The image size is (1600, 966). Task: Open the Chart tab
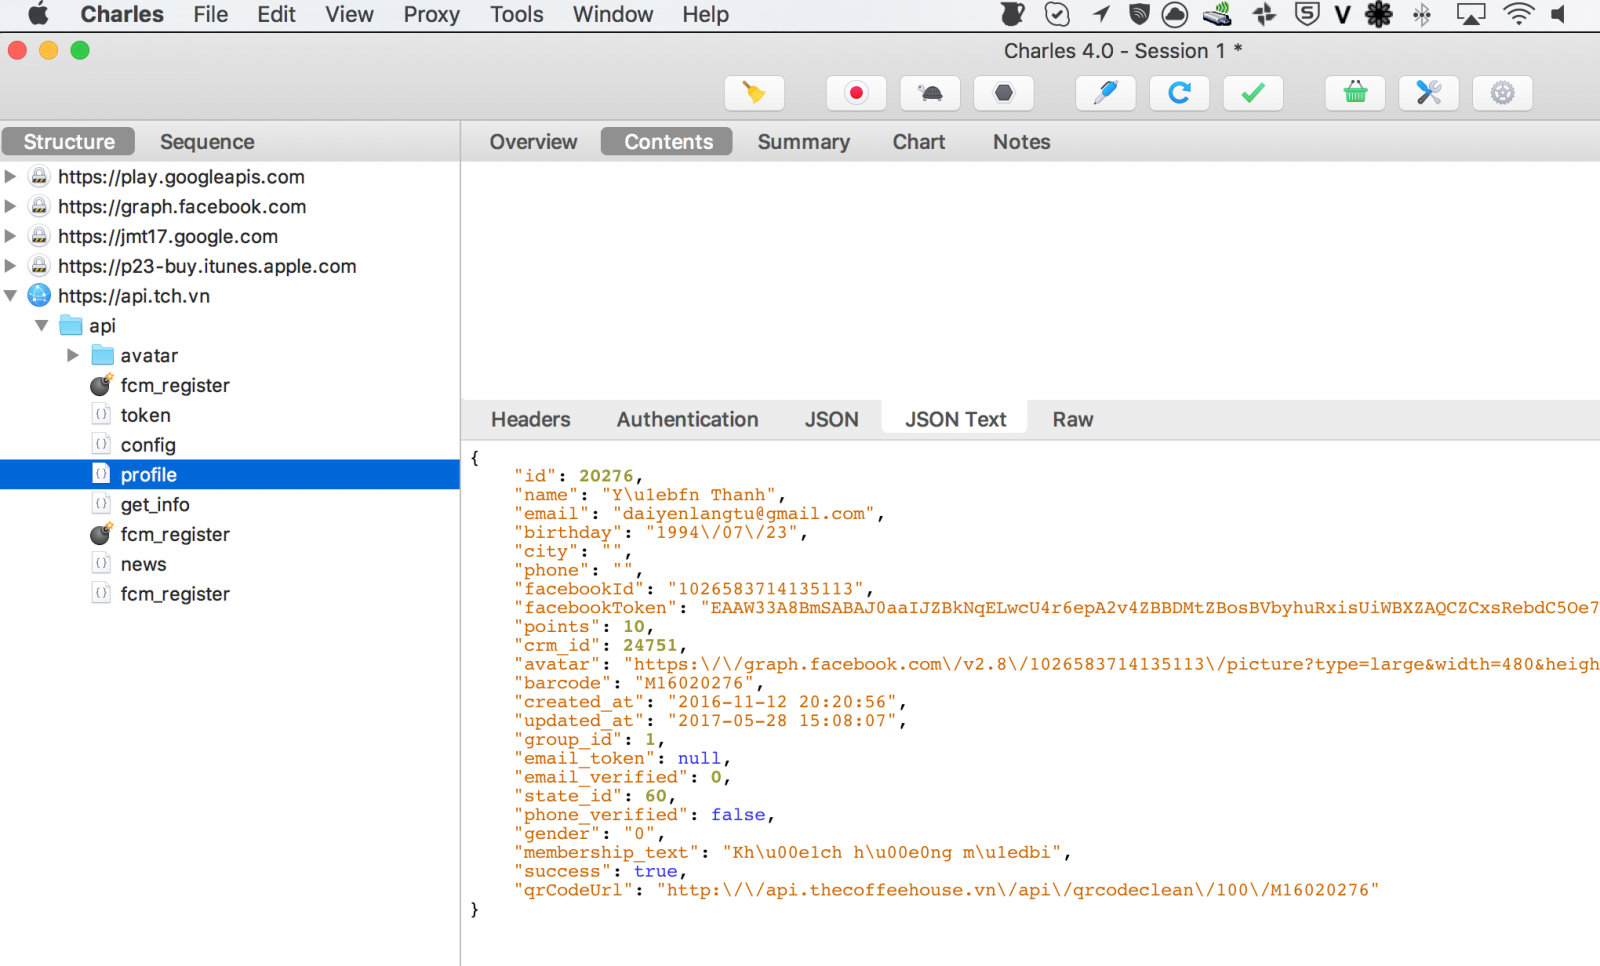918,142
